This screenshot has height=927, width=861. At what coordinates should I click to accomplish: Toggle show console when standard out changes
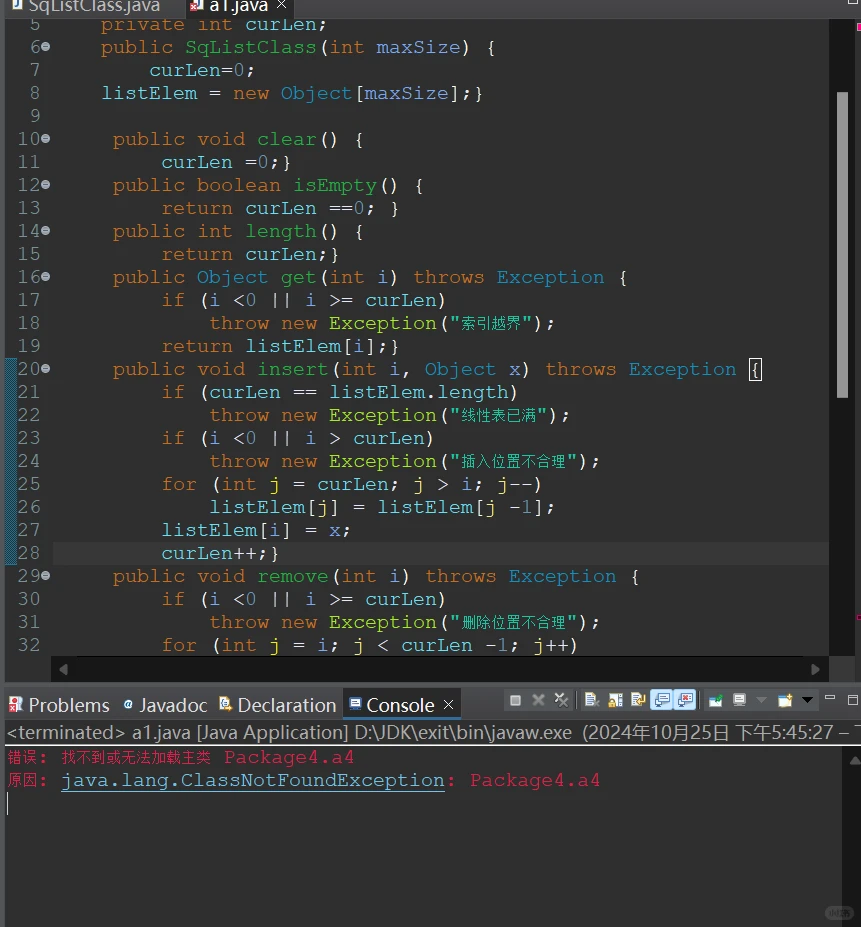pyautogui.click(x=662, y=700)
